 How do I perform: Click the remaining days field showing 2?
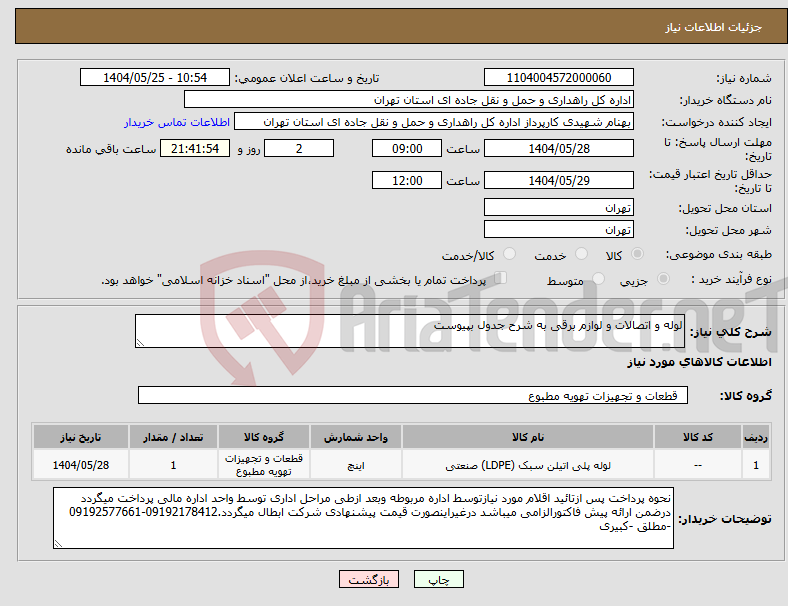point(299,149)
